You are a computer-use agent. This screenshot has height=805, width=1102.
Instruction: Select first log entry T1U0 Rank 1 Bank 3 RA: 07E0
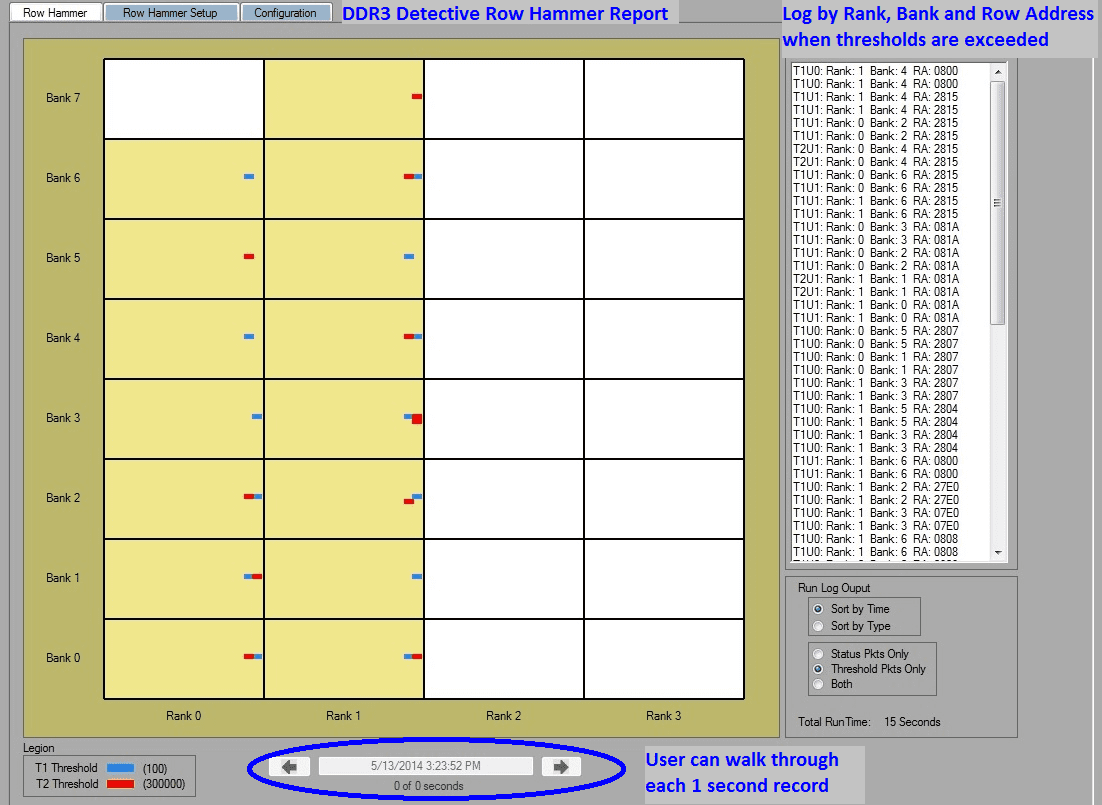[875, 513]
